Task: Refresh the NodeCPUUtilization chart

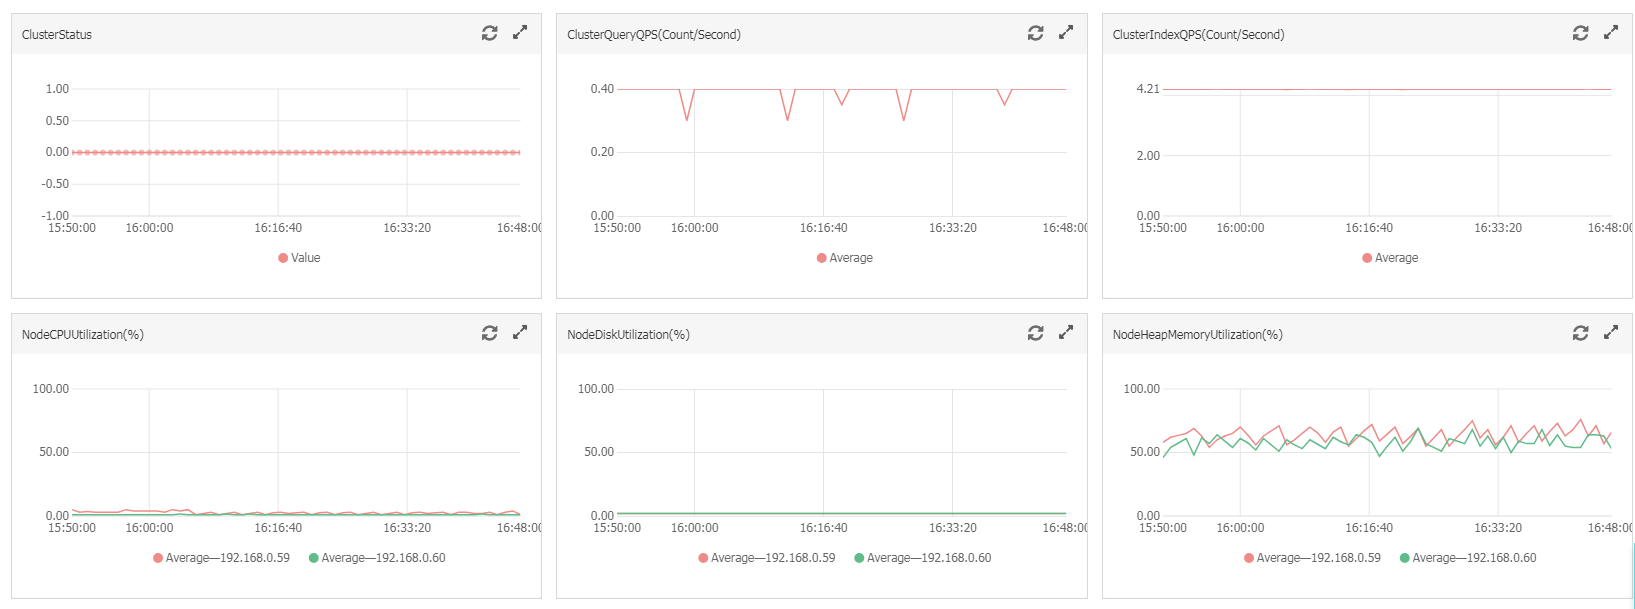Action: click(489, 333)
